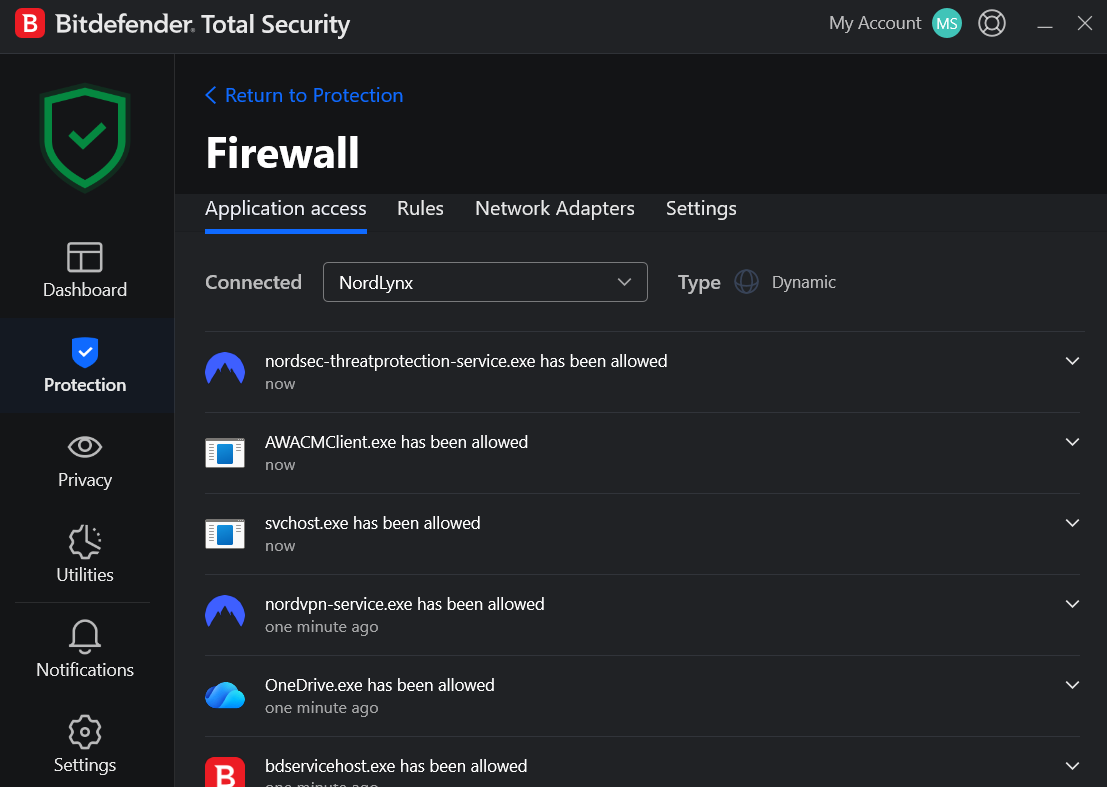Open the Notifications bell icon
The width and height of the screenshot is (1107, 787).
[85, 637]
